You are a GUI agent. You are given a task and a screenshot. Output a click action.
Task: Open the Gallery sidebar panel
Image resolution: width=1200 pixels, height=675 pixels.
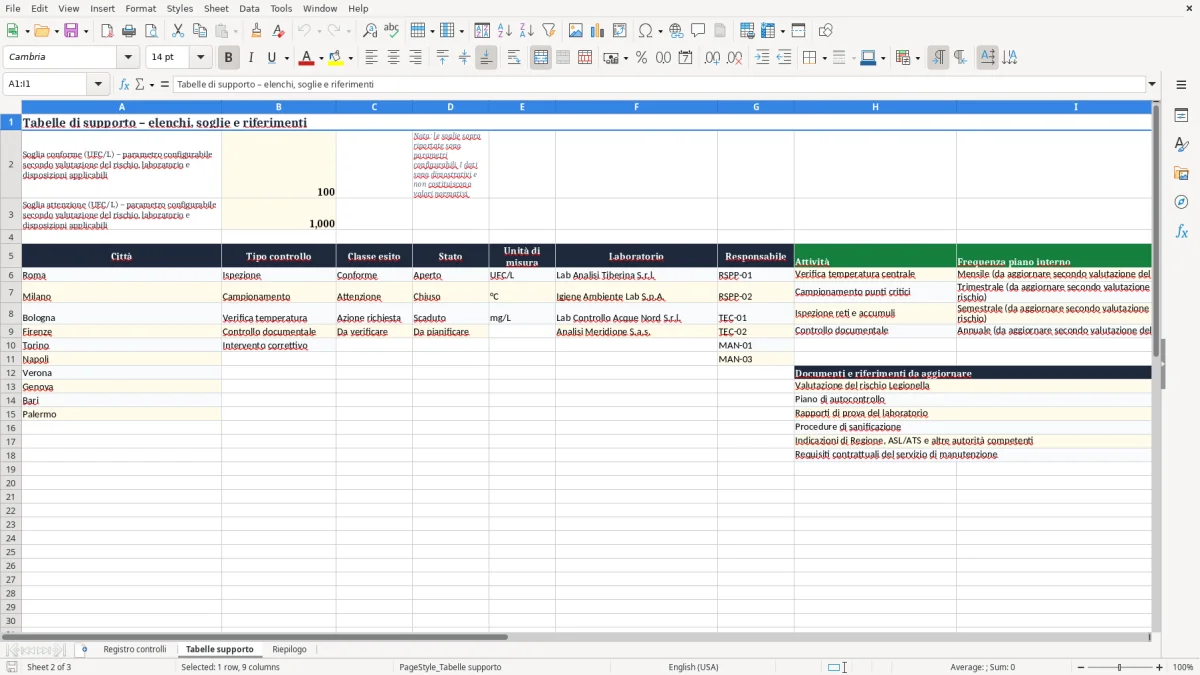tap(1181, 173)
